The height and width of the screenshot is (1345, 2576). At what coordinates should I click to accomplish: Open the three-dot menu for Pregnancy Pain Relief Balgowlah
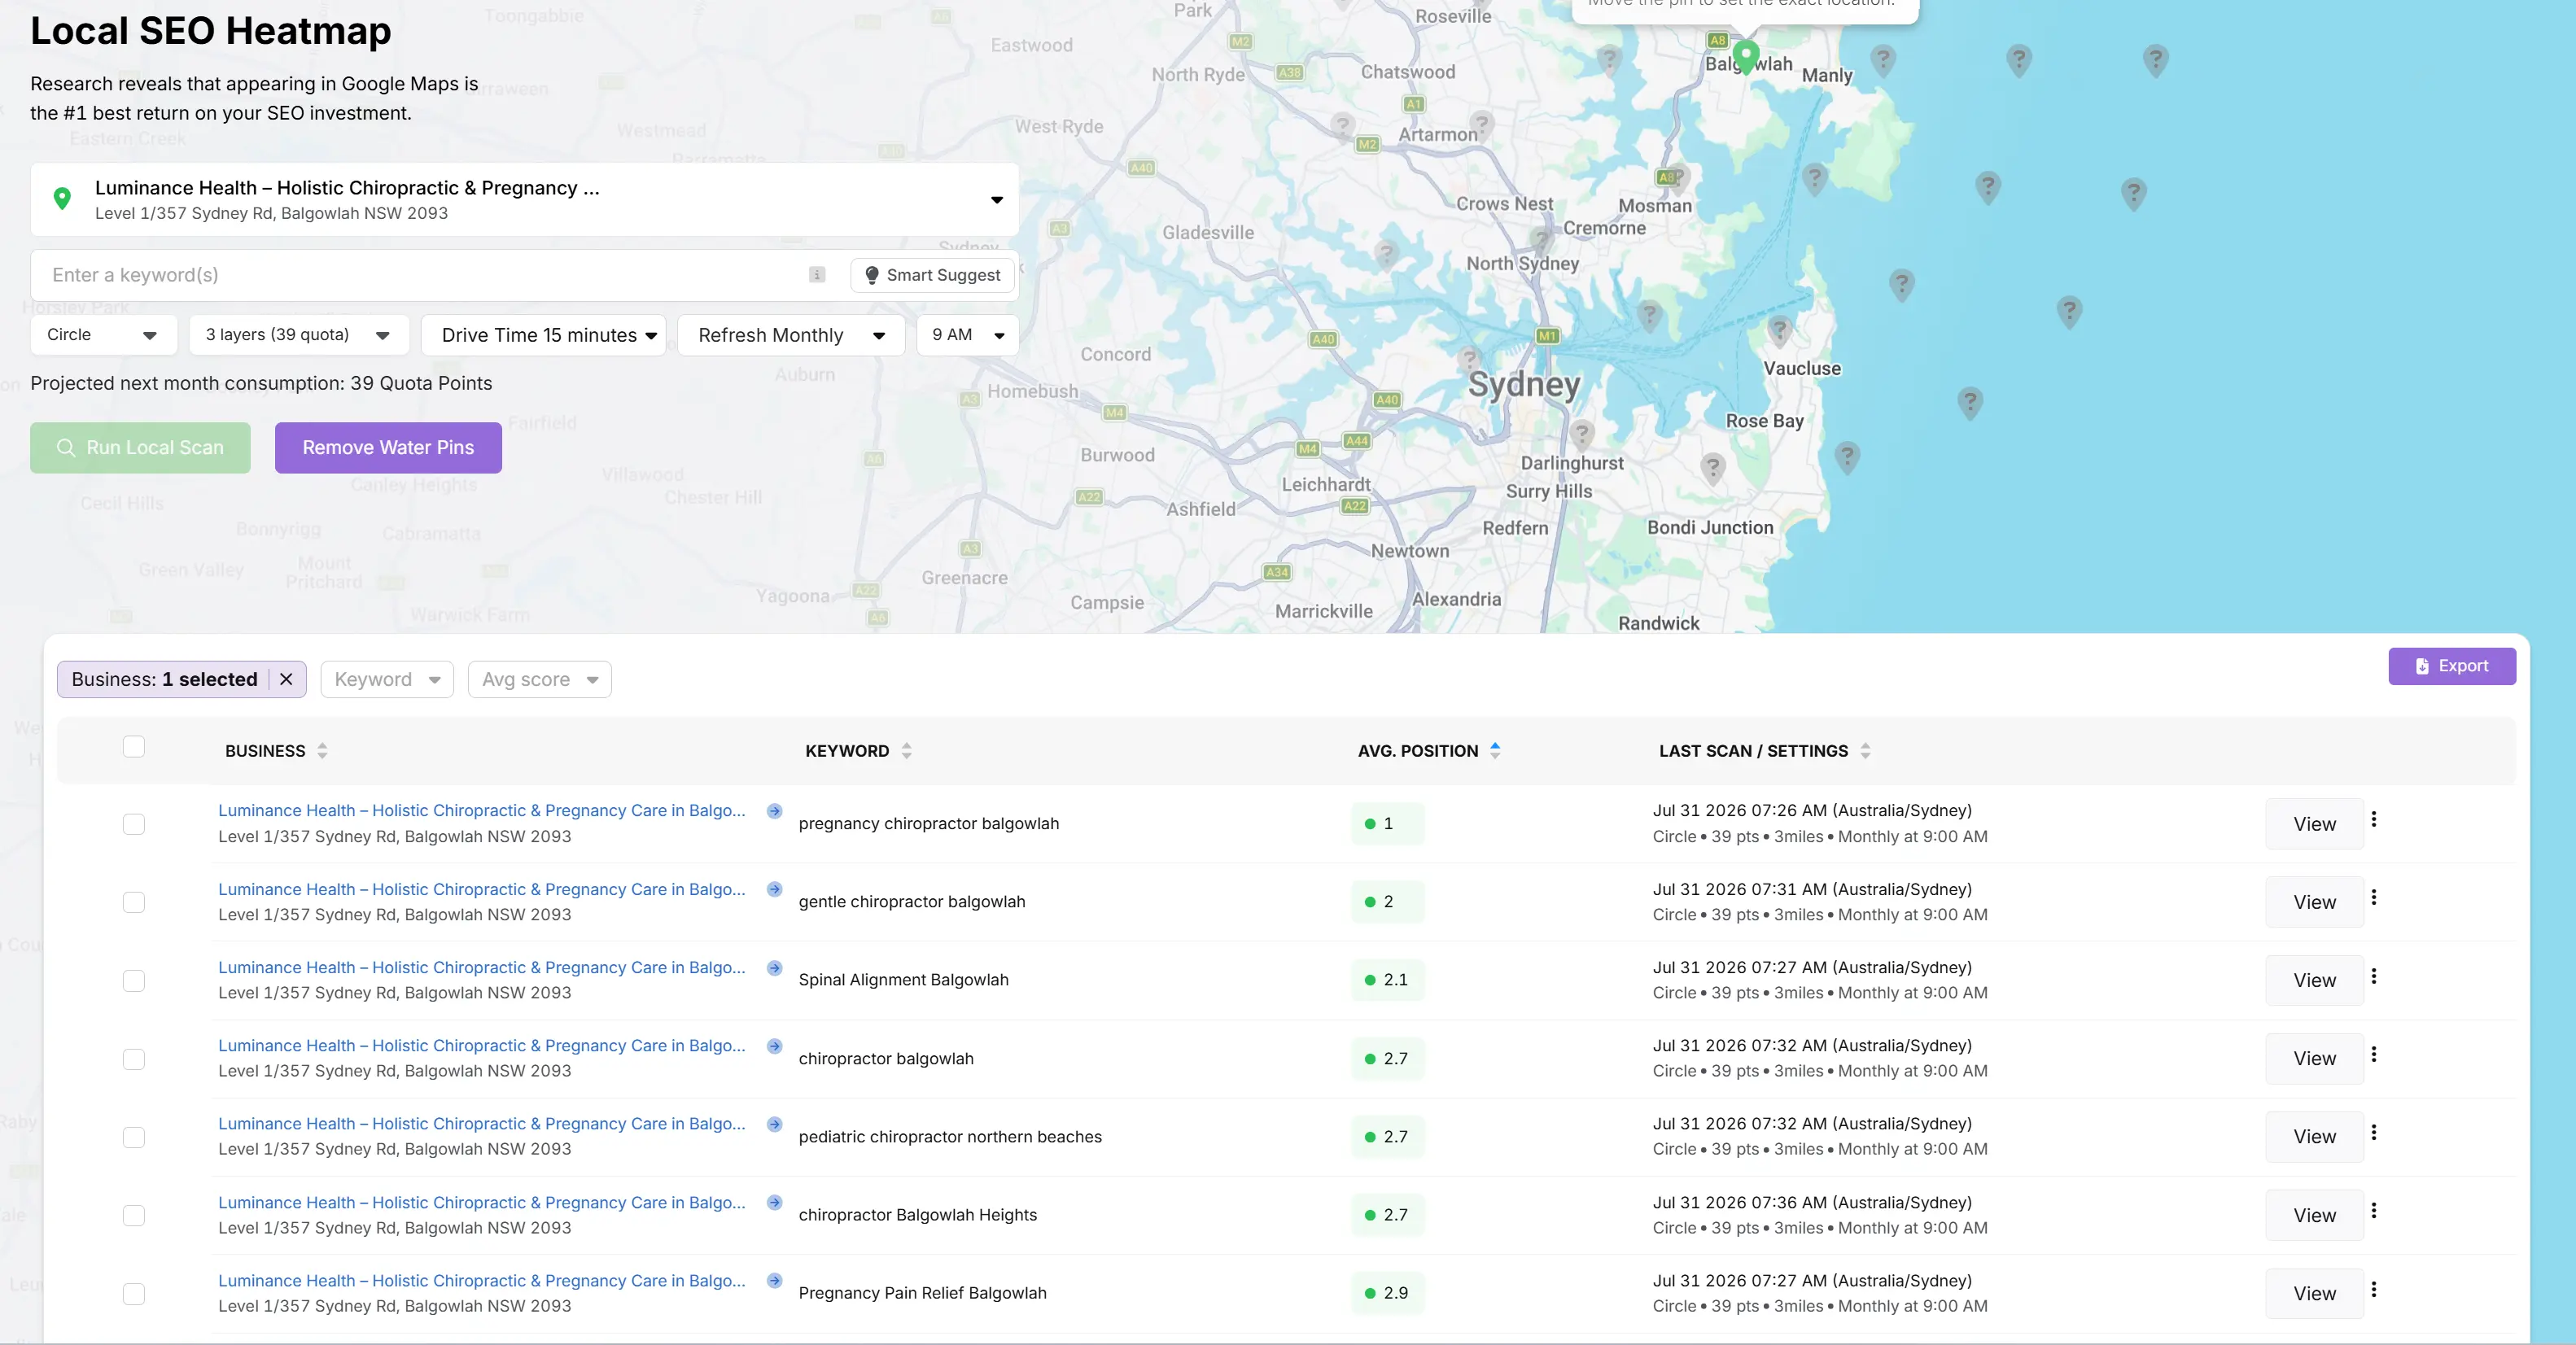pyautogui.click(x=2374, y=1289)
